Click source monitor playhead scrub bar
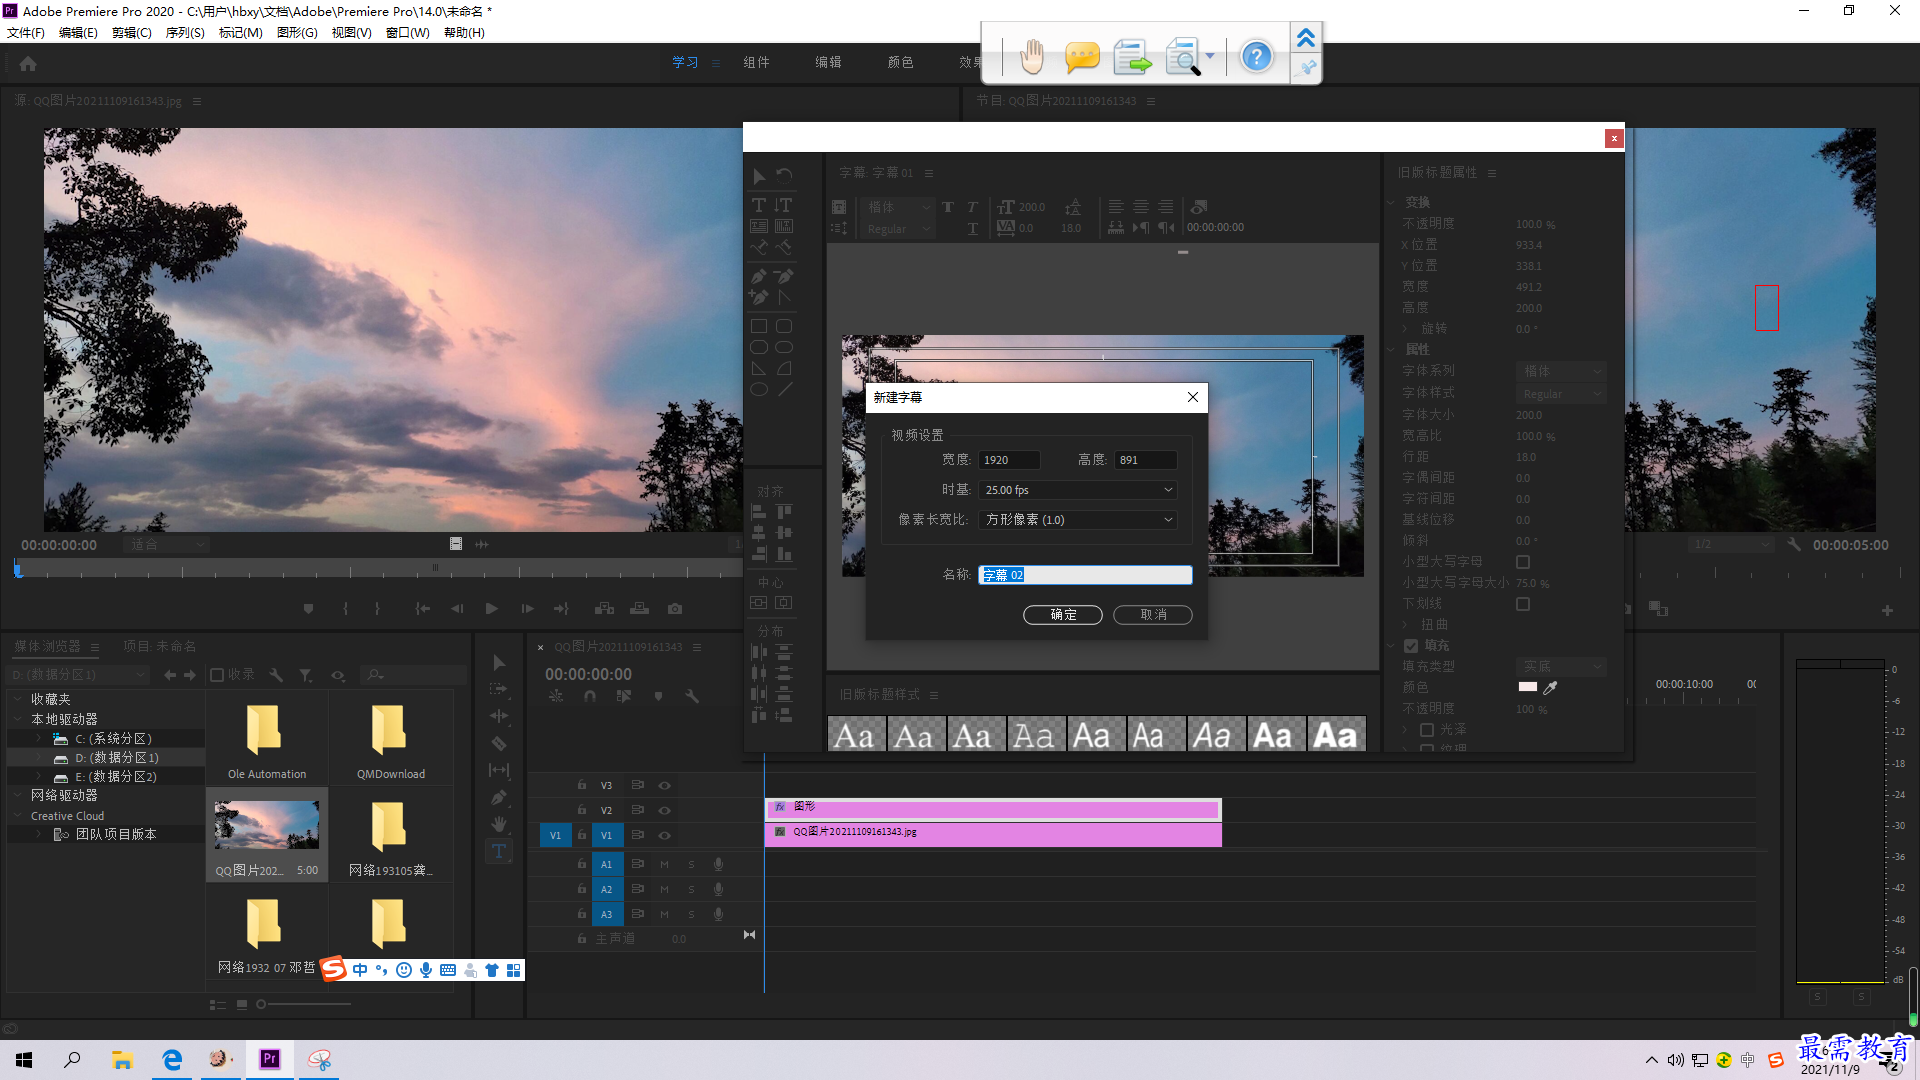Image resolution: width=1920 pixels, height=1080 pixels. 377,570
